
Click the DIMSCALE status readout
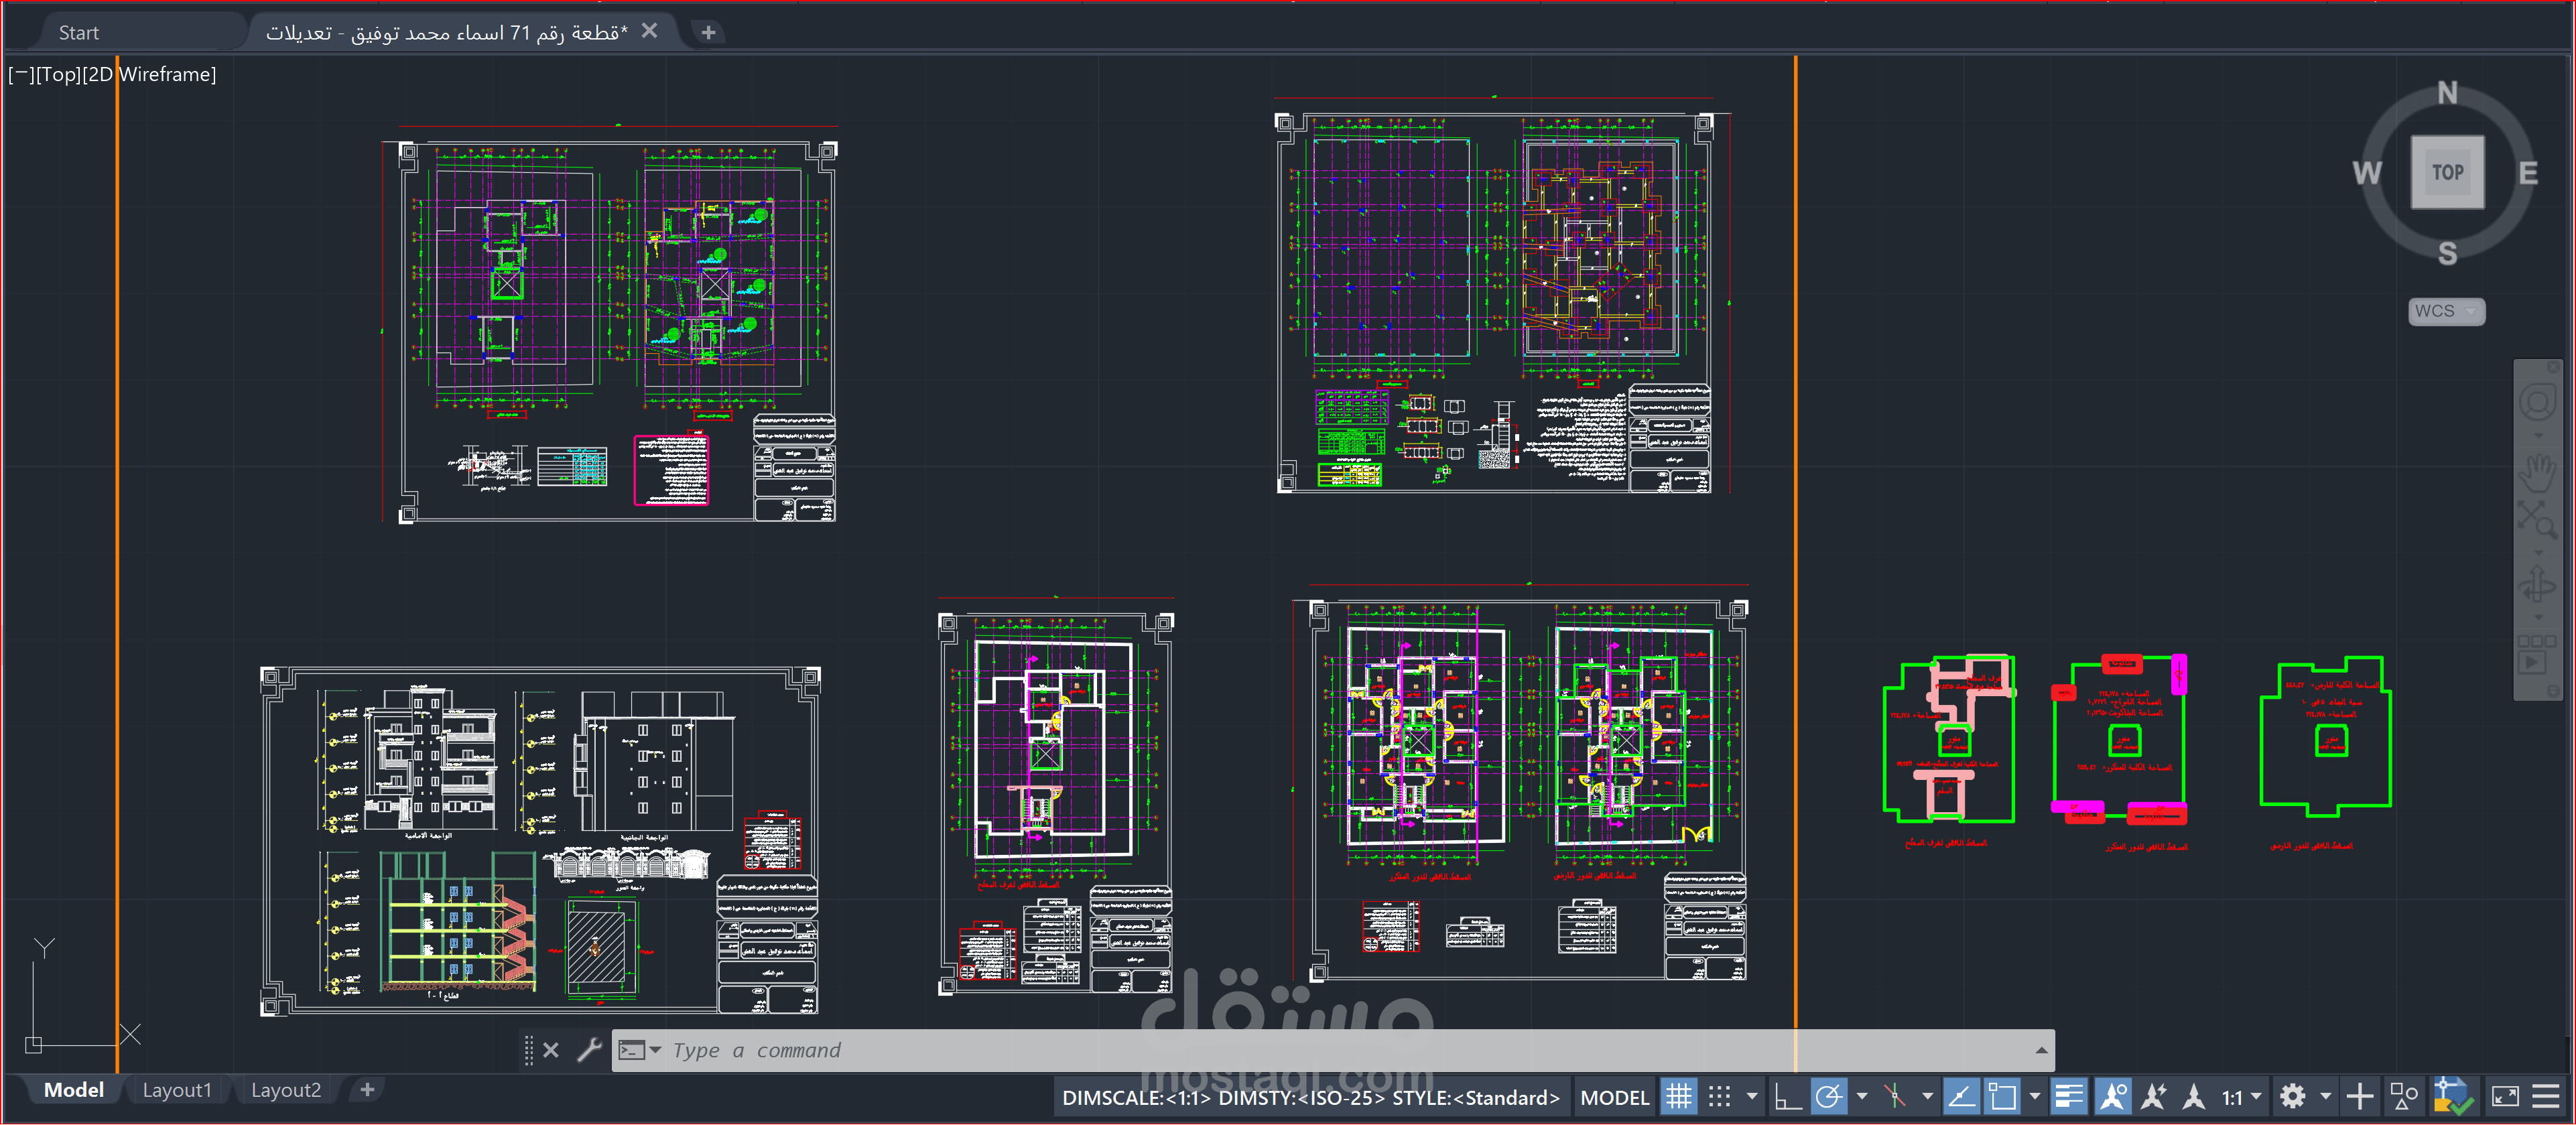[x=1310, y=1097]
